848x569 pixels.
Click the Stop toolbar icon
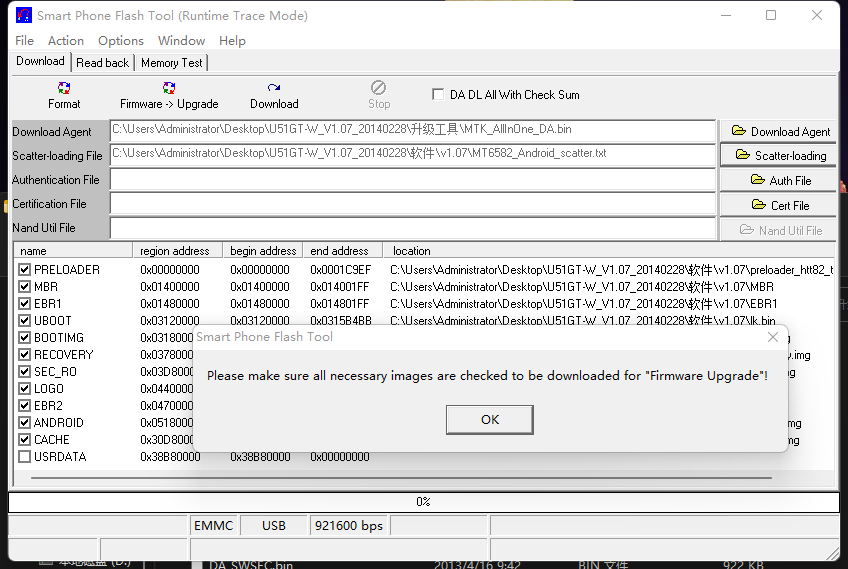coord(379,88)
